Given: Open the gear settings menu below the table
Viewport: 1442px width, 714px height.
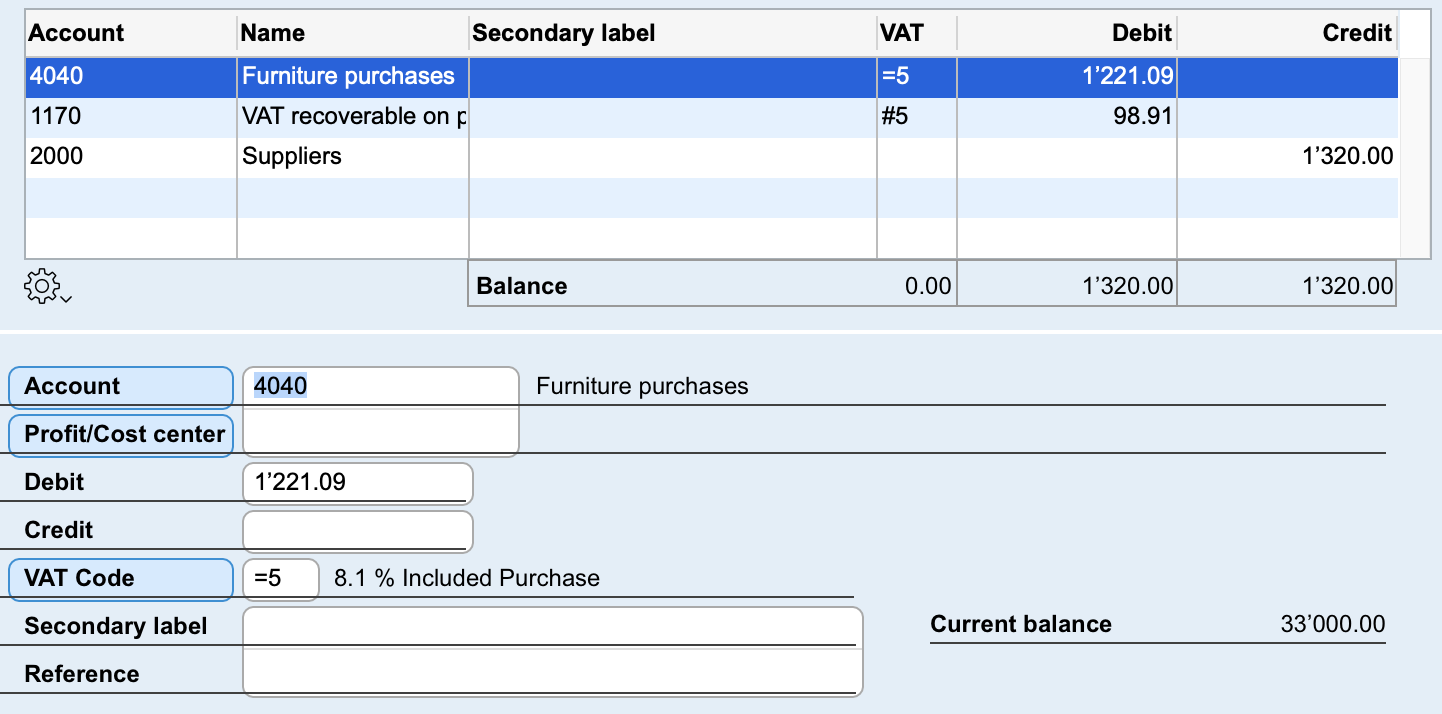Looking at the screenshot, I should pyautogui.click(x=46, y=288).
